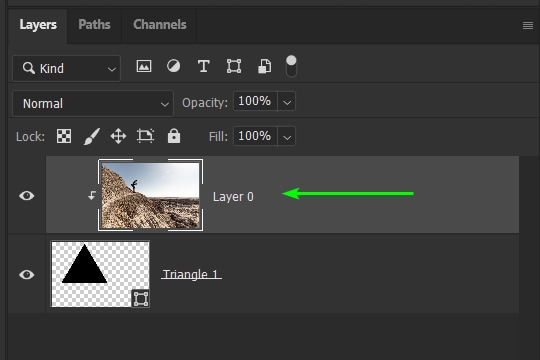The image size is (540, 360).
Task: Filter for type layers
Action: [x=204, y=66]
